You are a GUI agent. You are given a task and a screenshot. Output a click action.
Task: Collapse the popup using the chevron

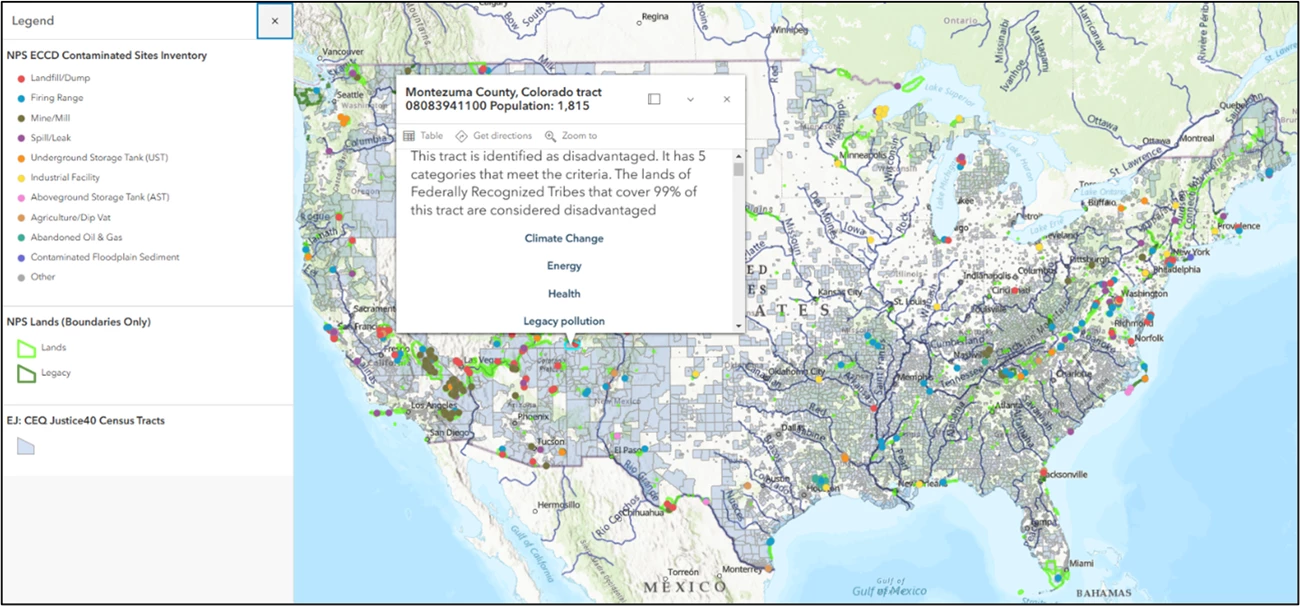pyautogui.click(x=690, y=99)
